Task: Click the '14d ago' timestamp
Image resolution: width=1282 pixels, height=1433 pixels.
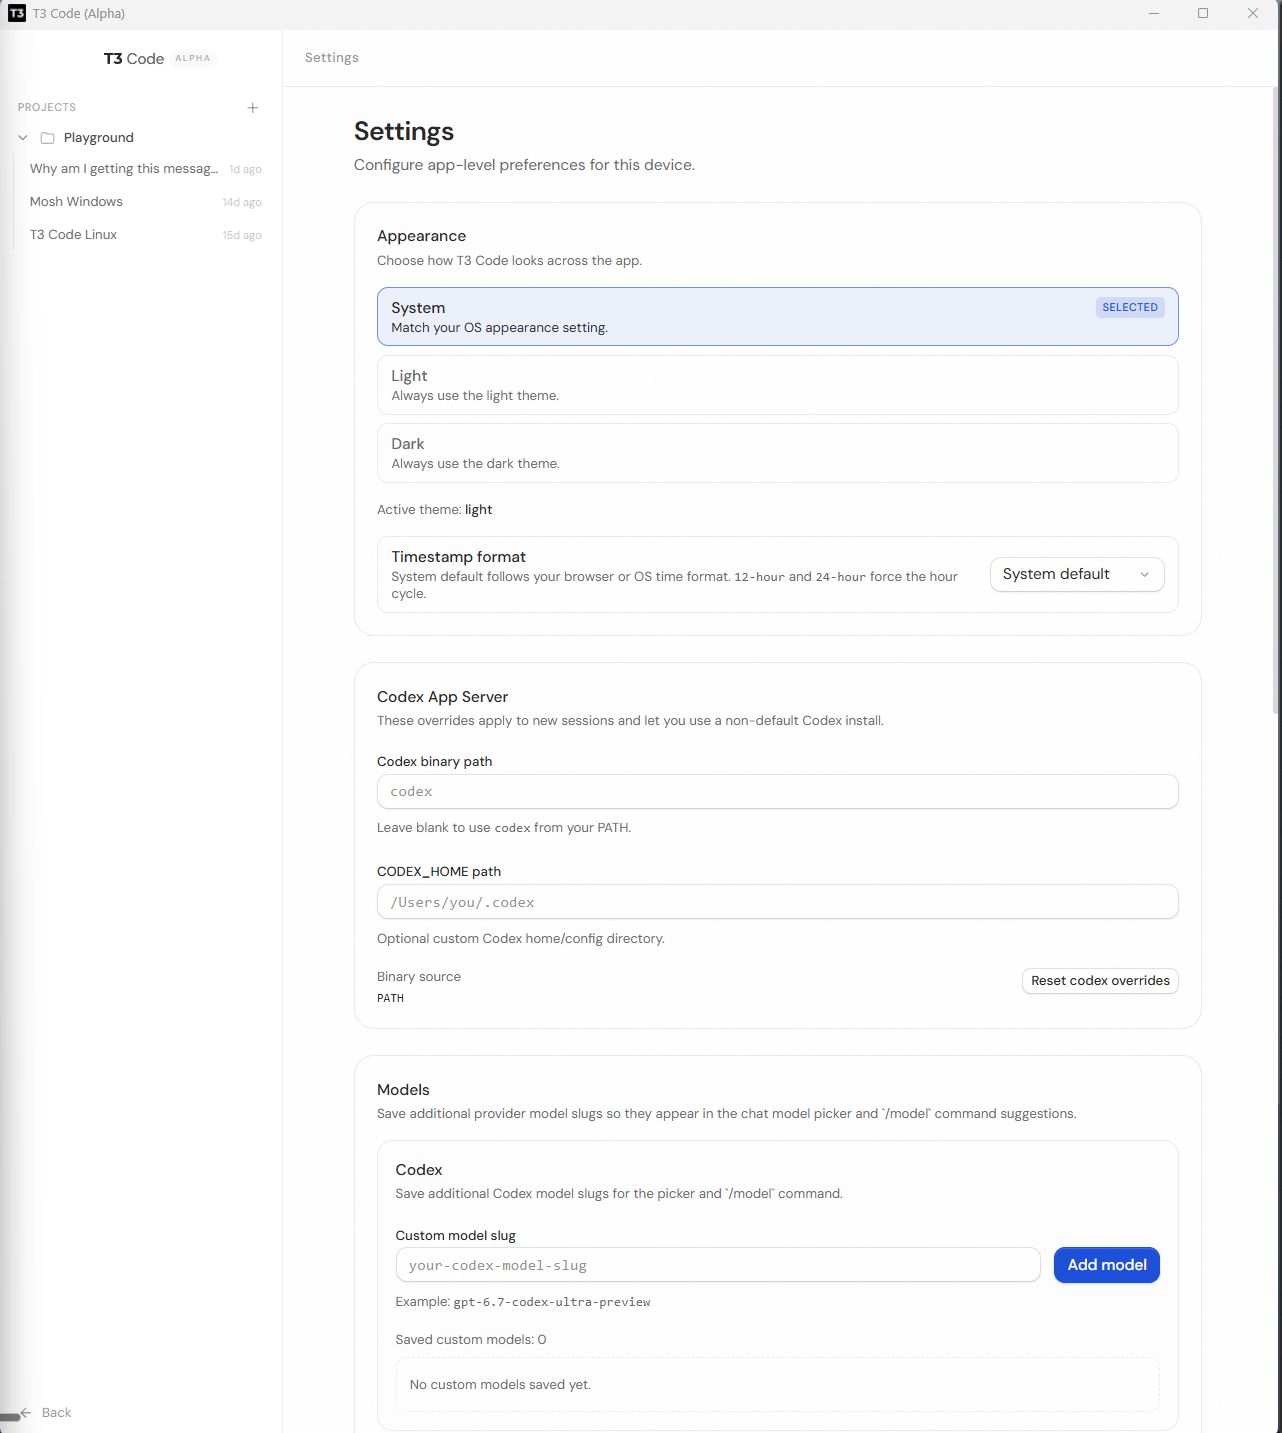Action: (242, 203)
